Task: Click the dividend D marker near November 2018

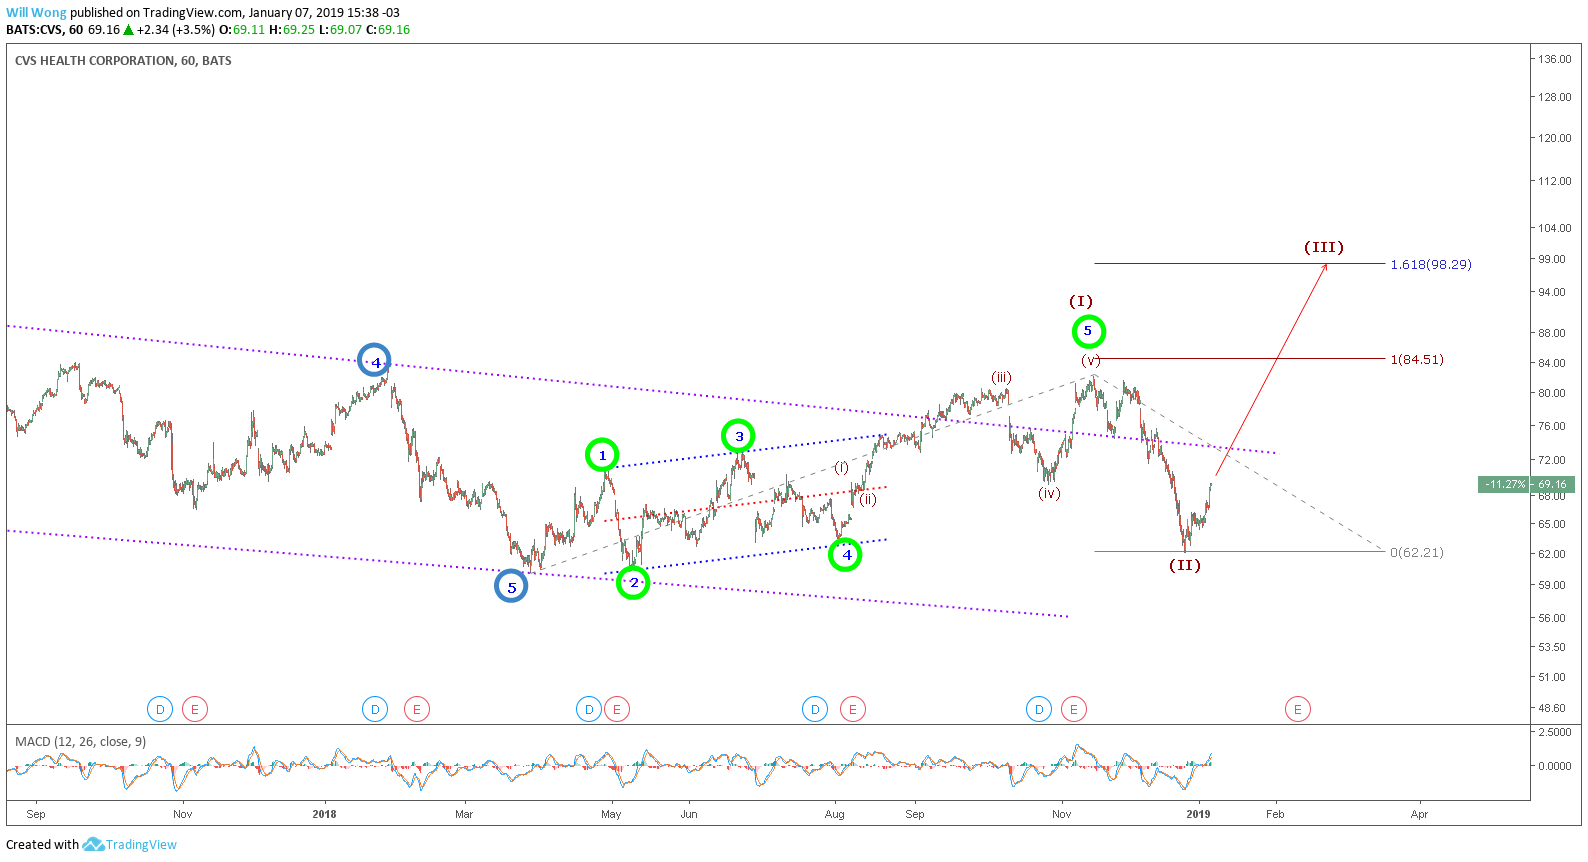Action: tap(1039, 709)
